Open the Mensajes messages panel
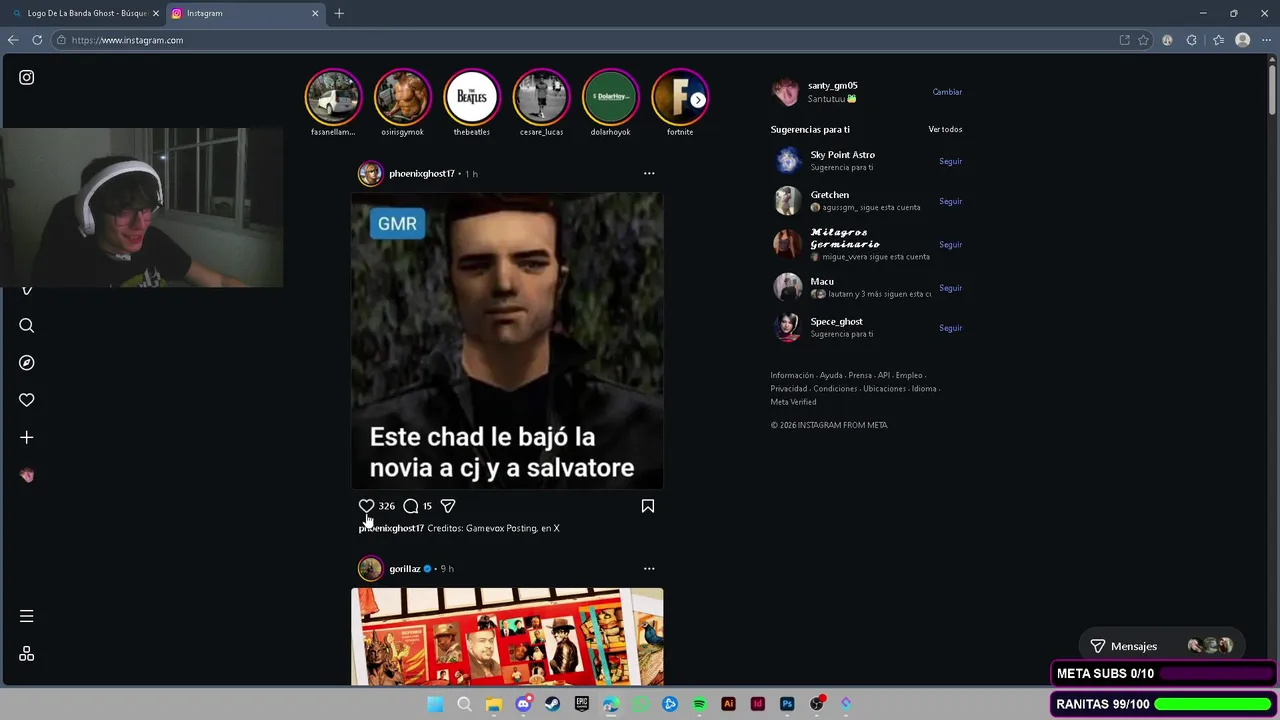This screenshot has width=1280, height=720. pos(1161,646)
